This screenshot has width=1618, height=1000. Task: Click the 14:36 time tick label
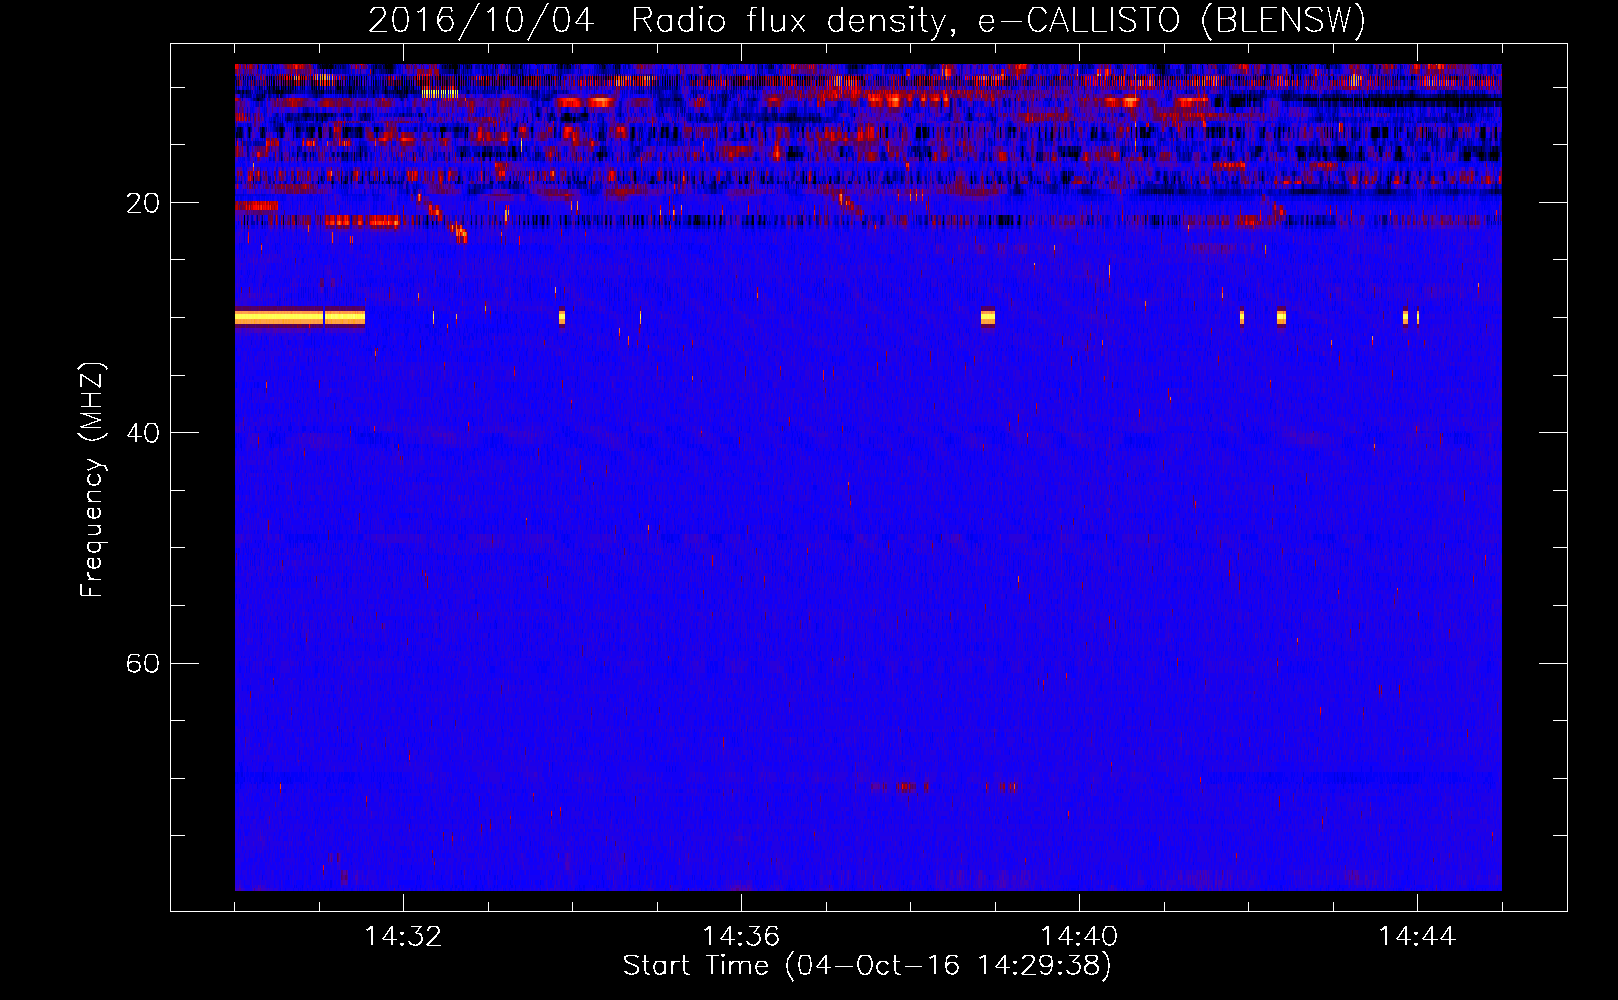[x=741, y=937]
